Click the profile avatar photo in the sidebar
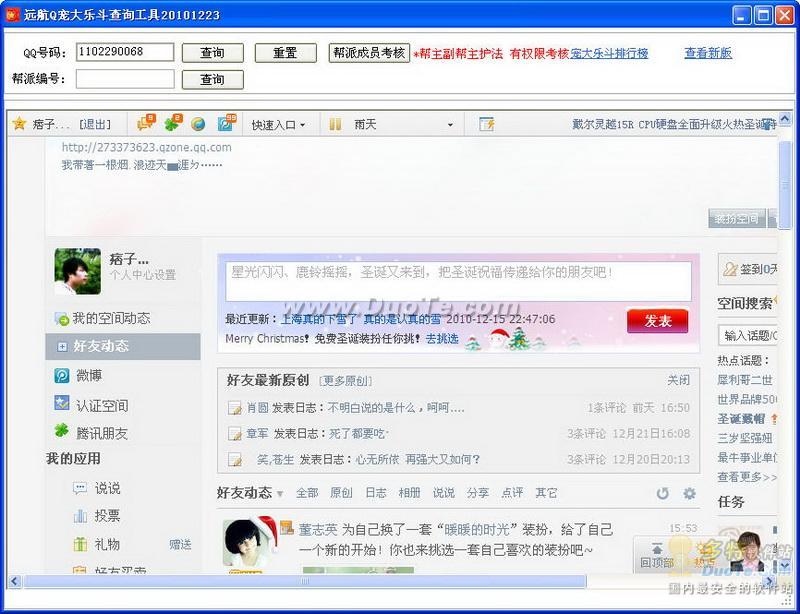The image size is (800, 614). coord(78,272)
